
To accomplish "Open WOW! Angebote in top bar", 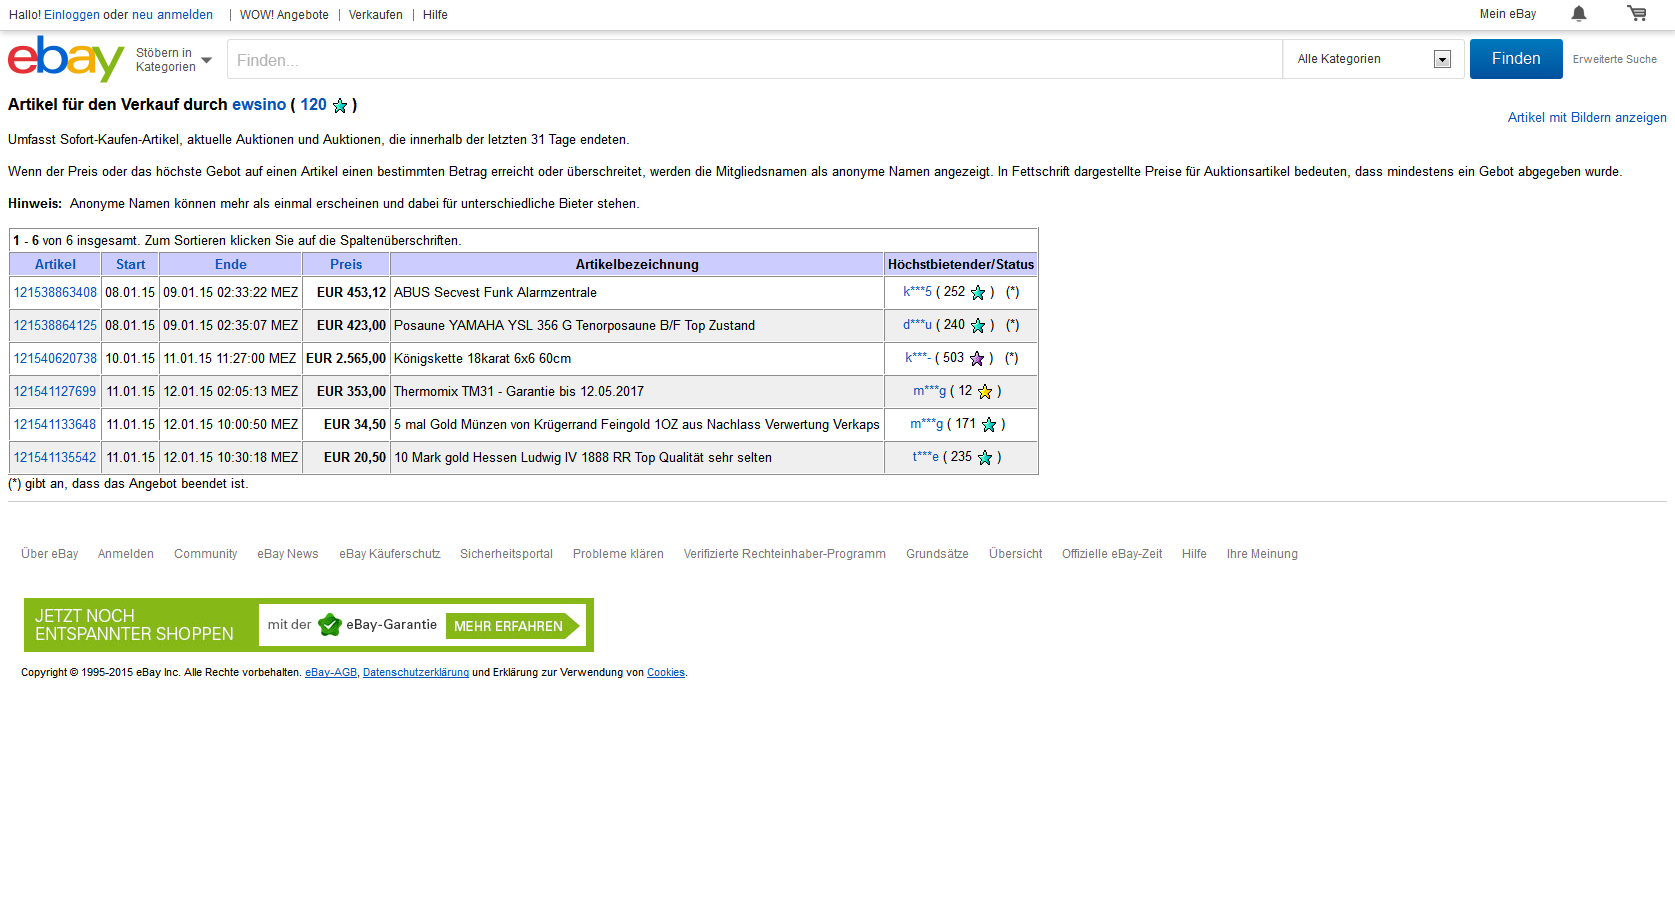I will pos(284,15).
